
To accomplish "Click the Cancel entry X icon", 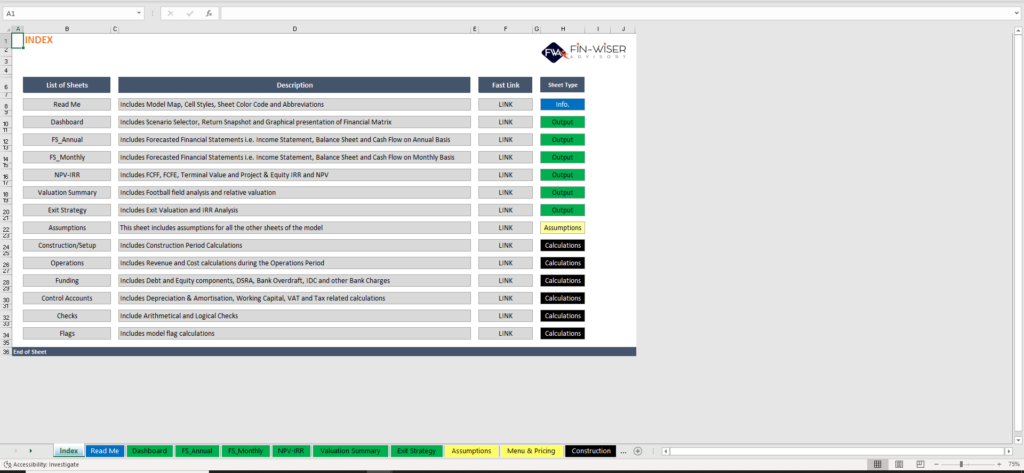I will click(x=171, y=13).
